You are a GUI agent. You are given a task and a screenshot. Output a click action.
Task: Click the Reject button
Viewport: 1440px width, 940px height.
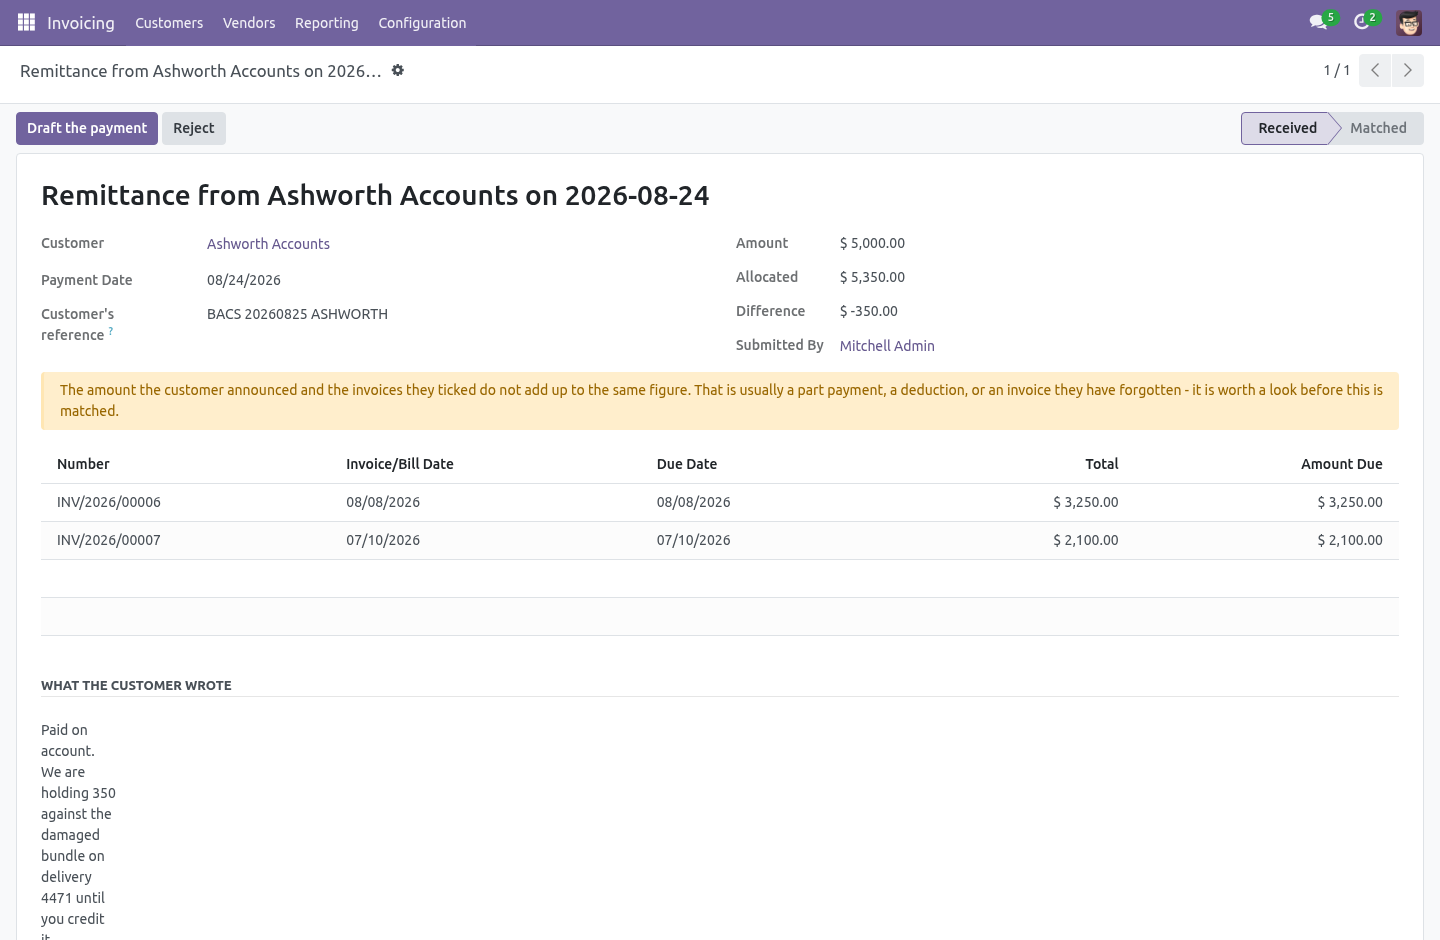[x=194, y=128]
